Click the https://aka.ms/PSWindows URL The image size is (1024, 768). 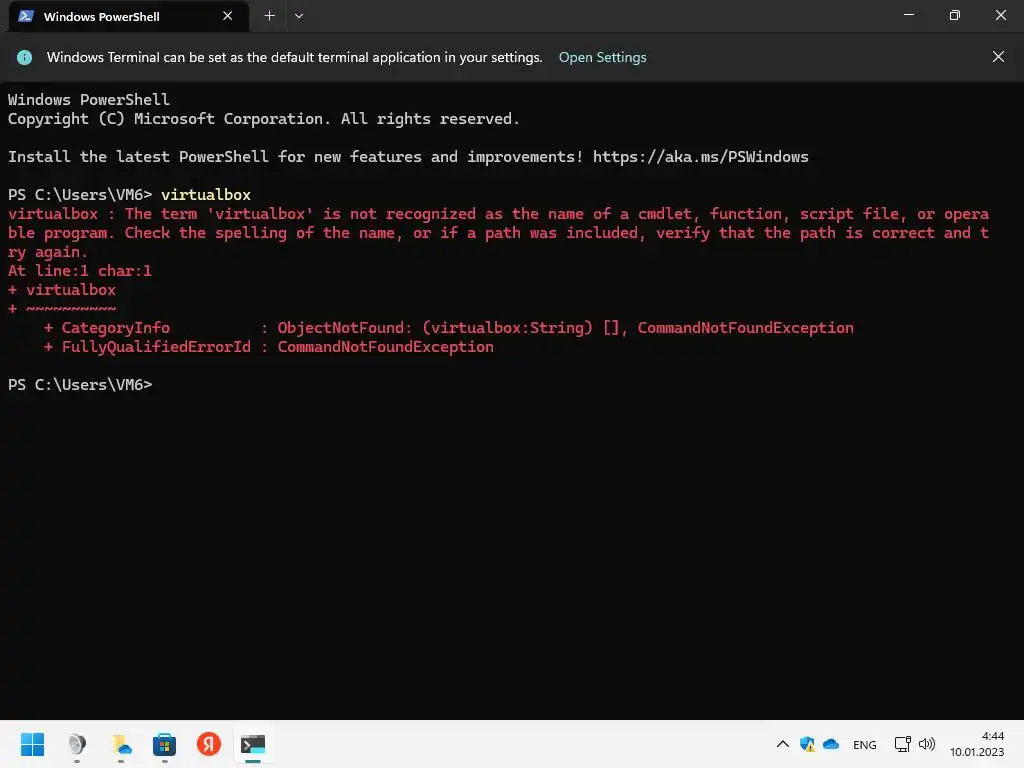701,157
